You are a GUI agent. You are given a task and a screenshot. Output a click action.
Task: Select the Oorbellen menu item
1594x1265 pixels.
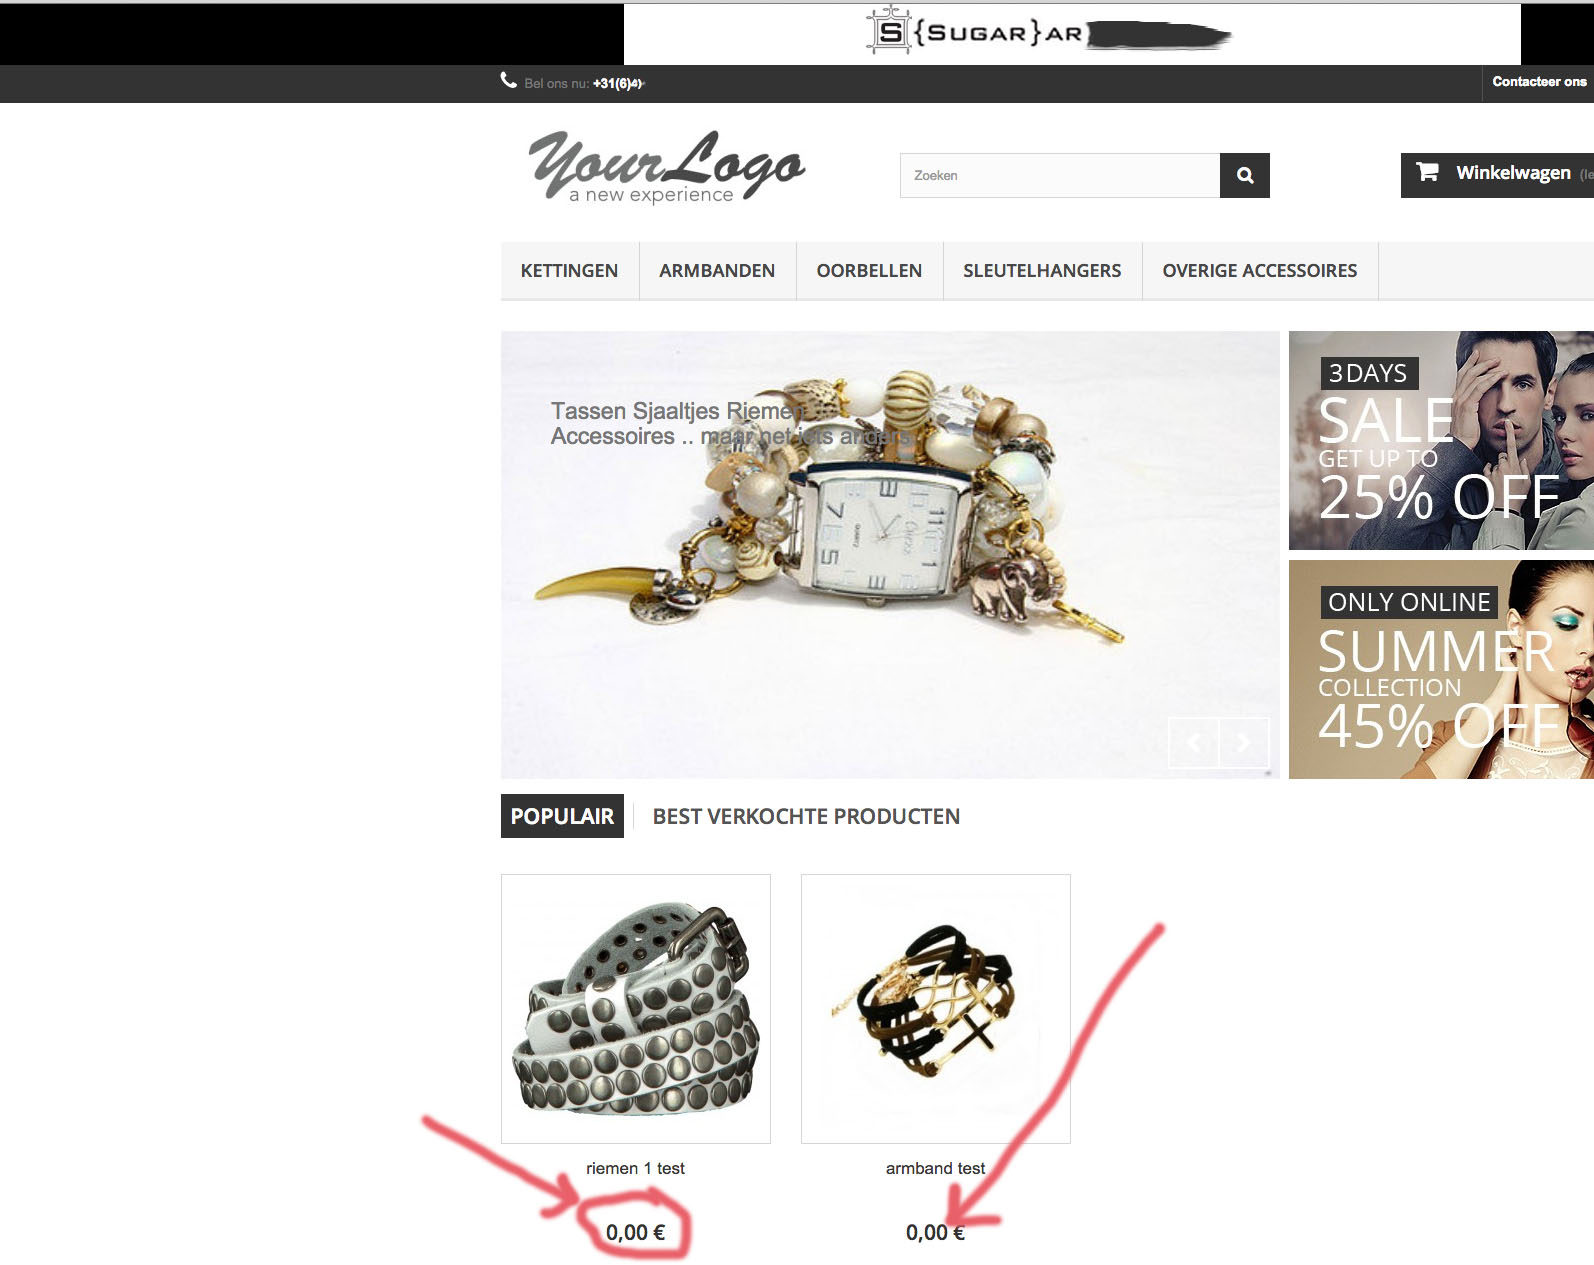pyautogui.click(x=869, y=271)
